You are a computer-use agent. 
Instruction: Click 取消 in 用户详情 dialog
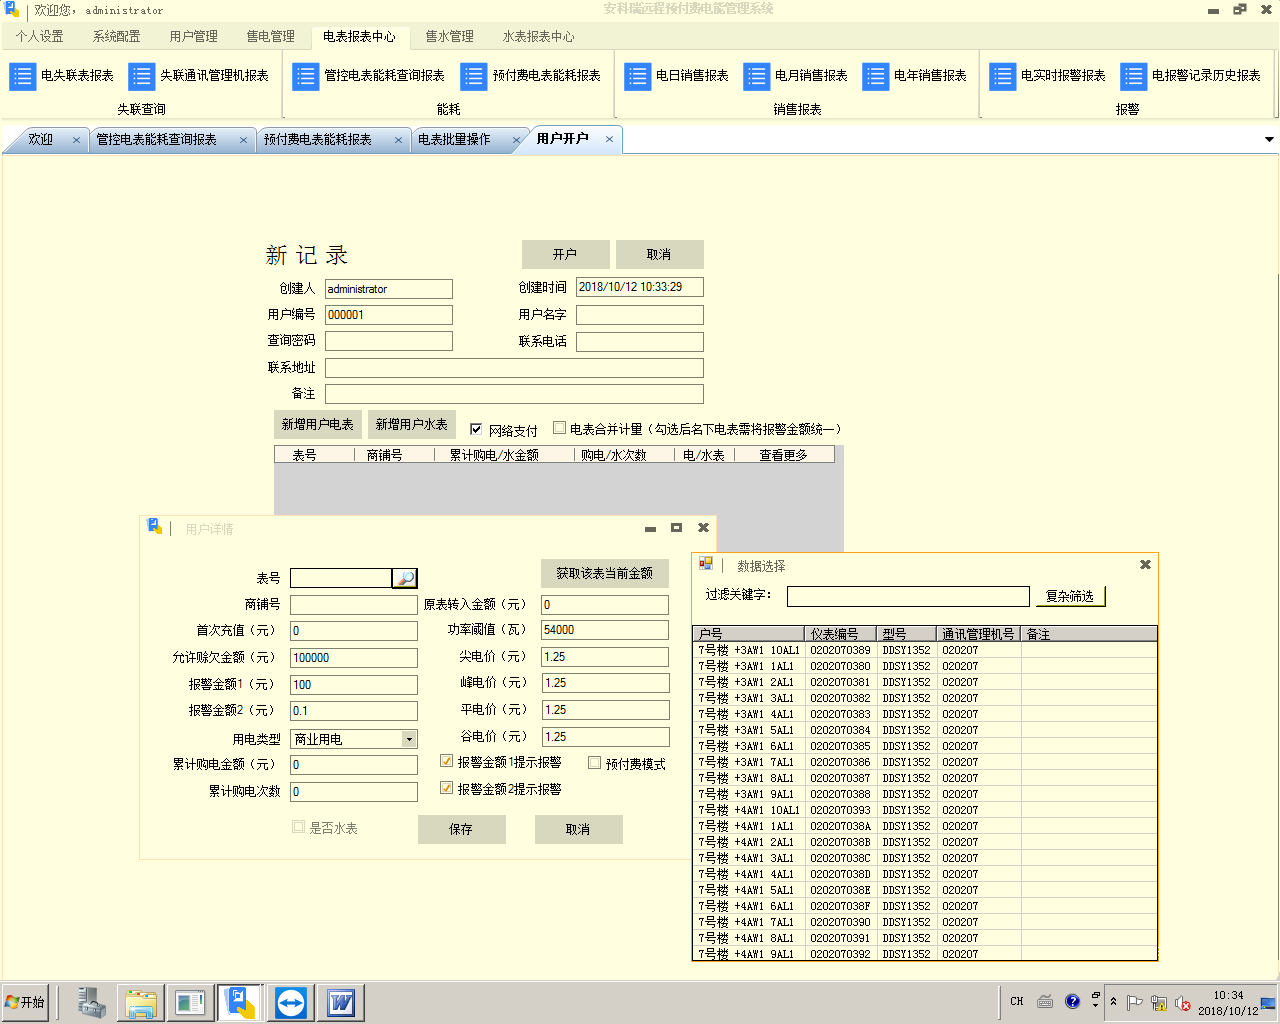[x=578, y=829]
